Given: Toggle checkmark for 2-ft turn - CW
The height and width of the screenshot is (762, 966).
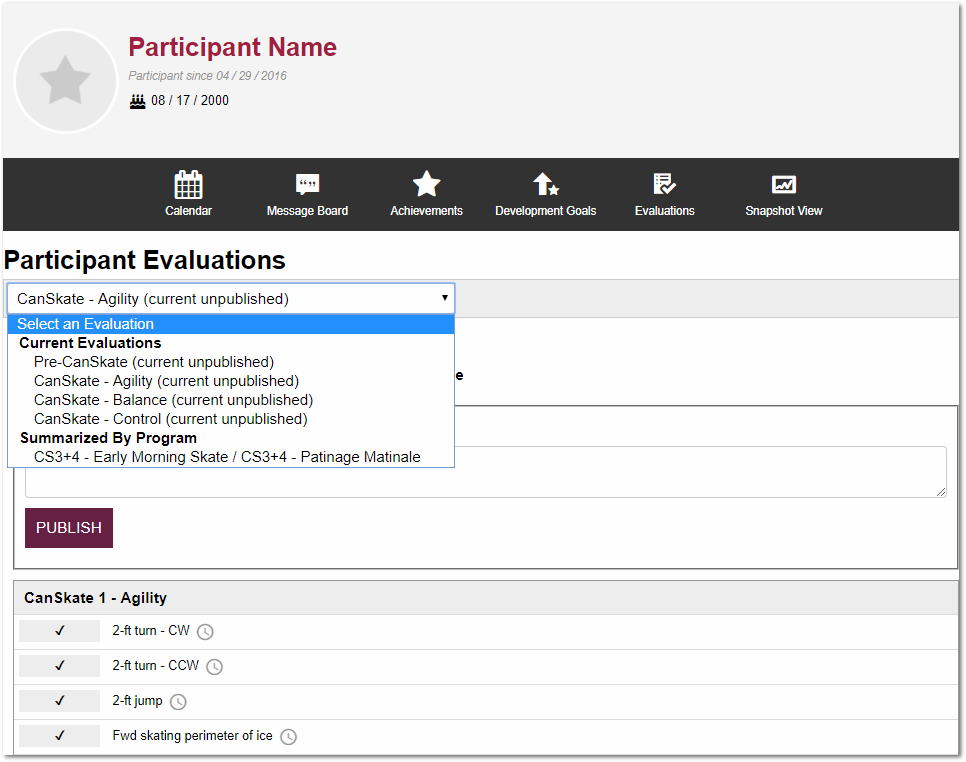Looking at the screenshot, I should 59,631.
